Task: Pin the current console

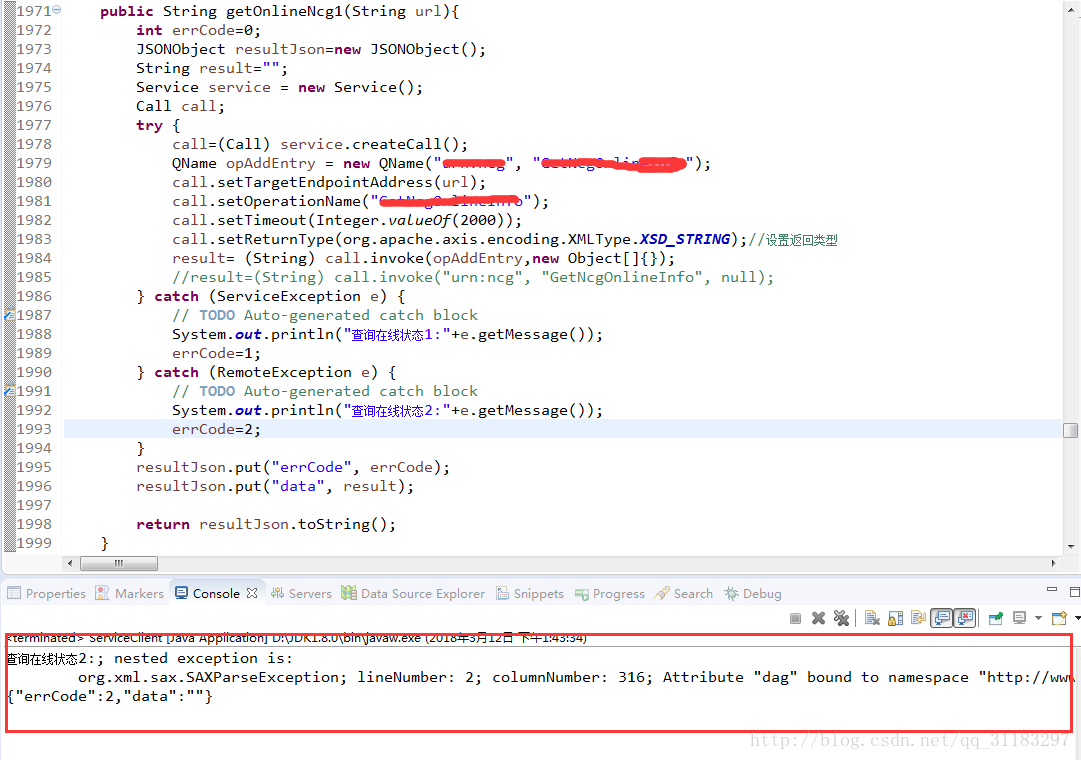Action: pyautogui.click(x=996, y=618)
